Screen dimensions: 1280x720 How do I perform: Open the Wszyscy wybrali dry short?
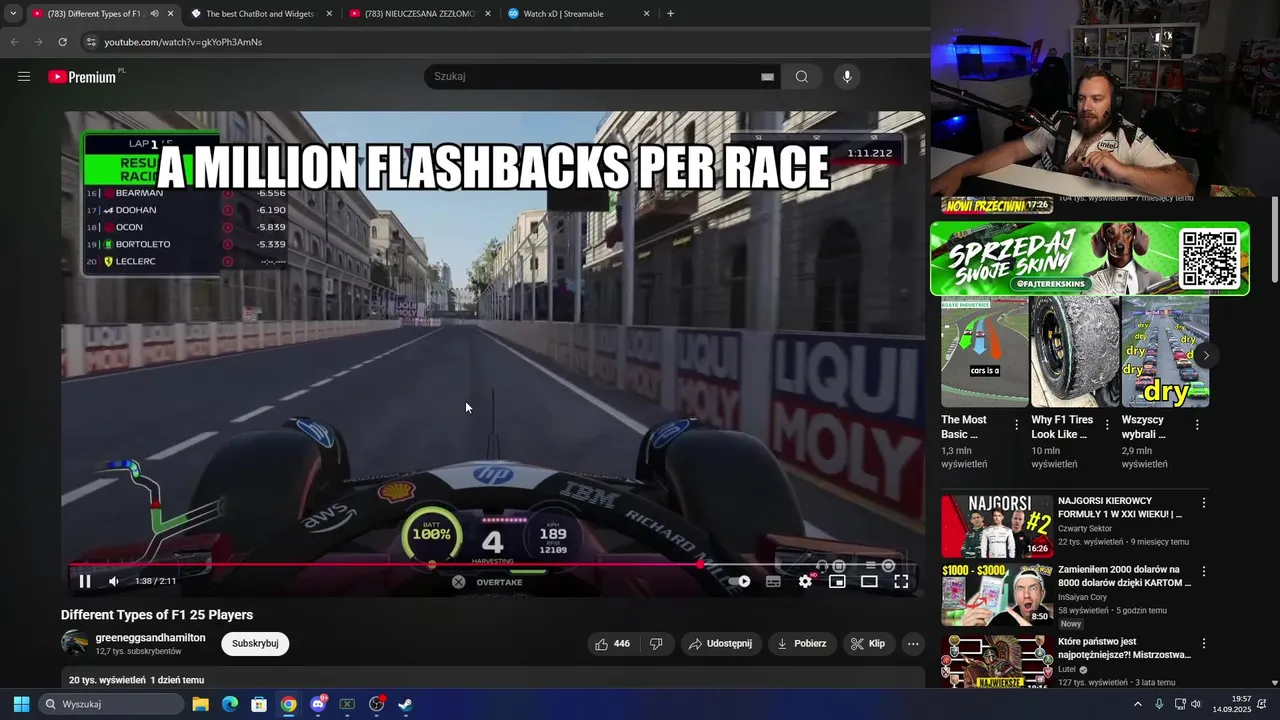pos(1165,352)
